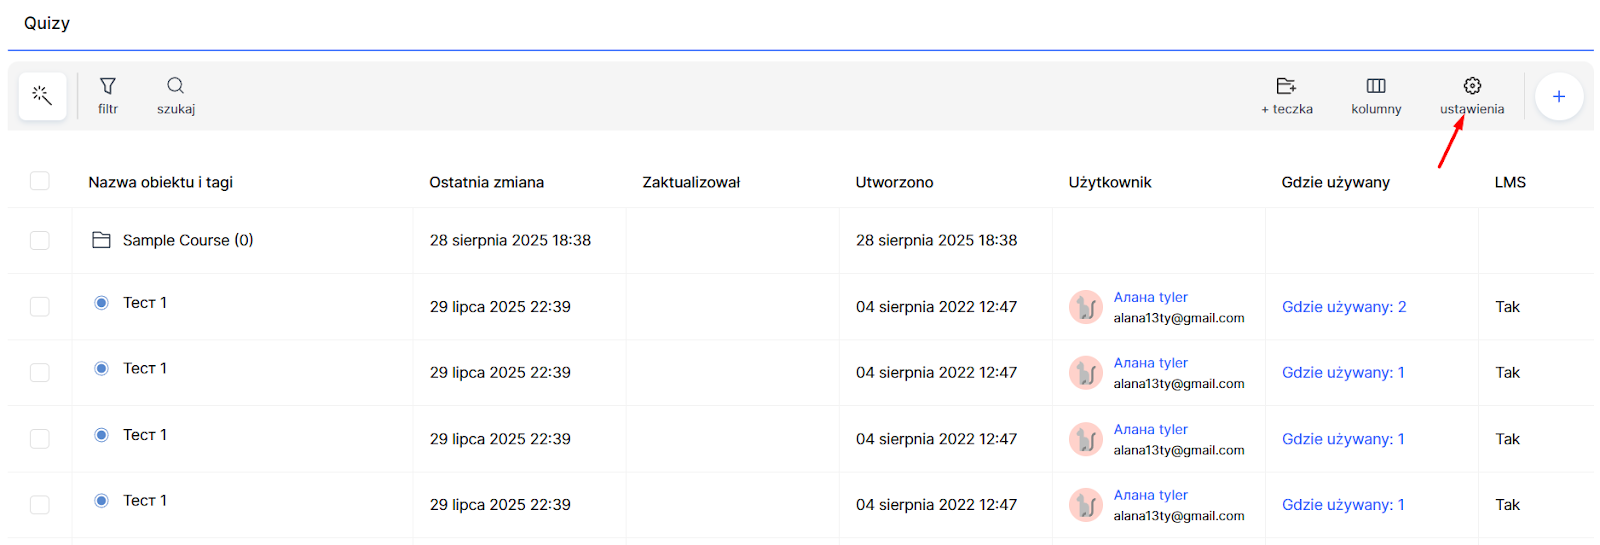1600x545 pixels.
Task: Click the blue plus add button
Action: (x=1558, y=97)
